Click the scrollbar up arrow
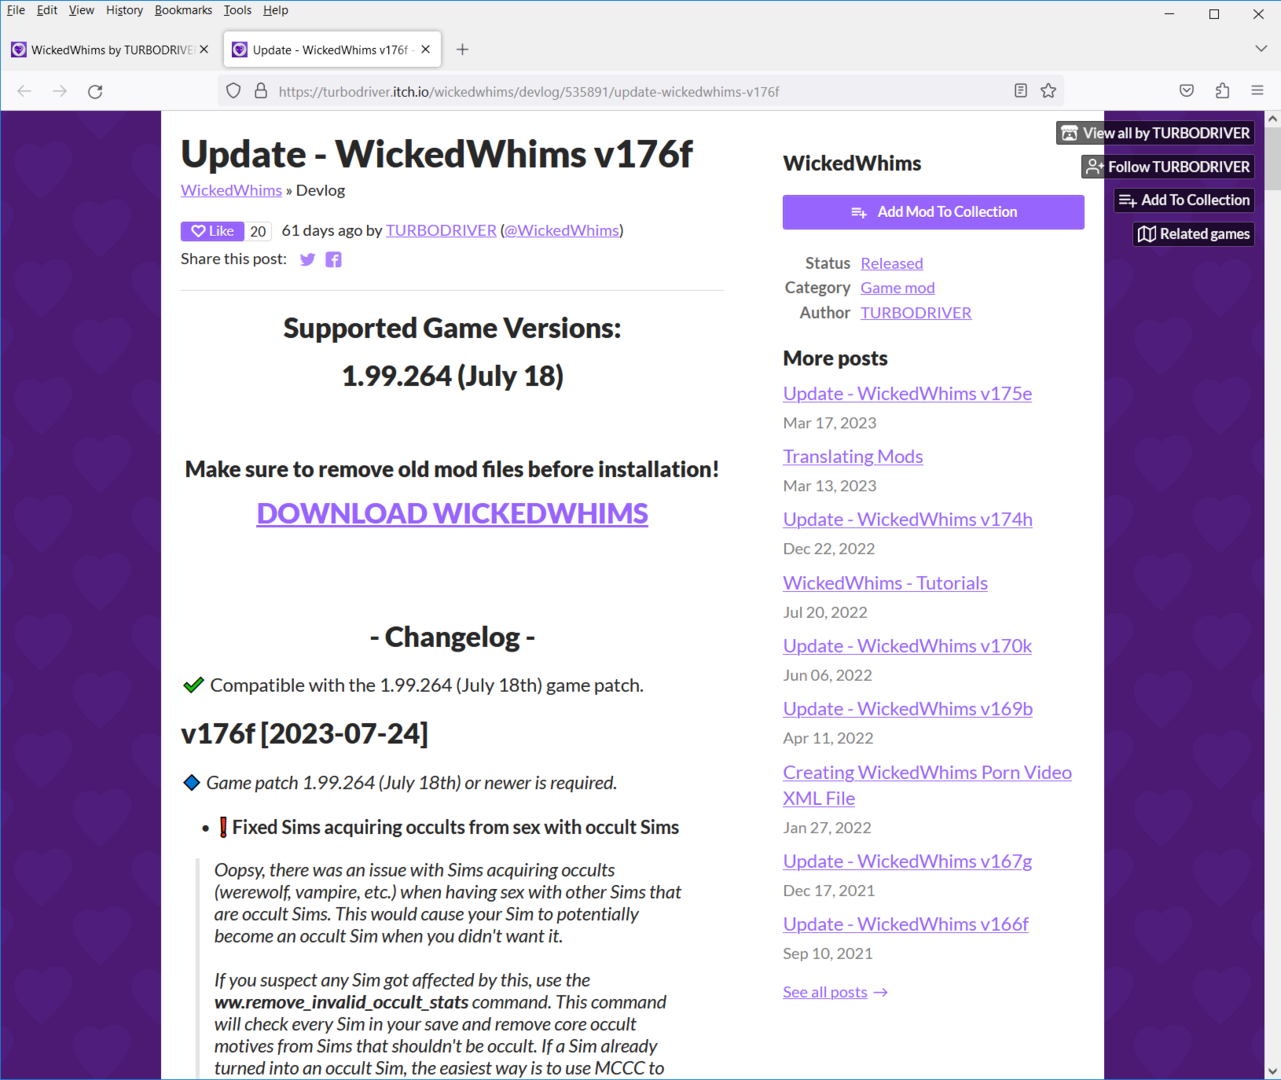The height and width of the screenshot is (1080, 1281). coord(1272,118)
